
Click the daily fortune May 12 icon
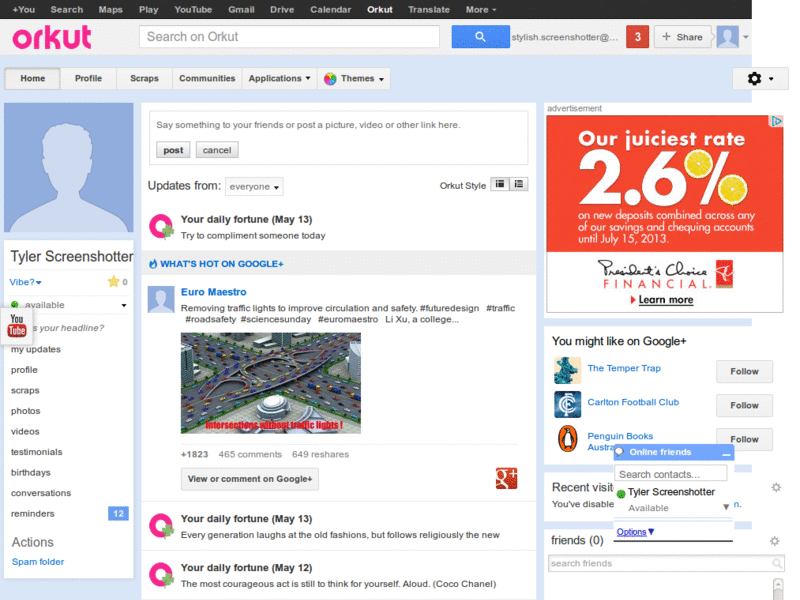tap(161, 575)
